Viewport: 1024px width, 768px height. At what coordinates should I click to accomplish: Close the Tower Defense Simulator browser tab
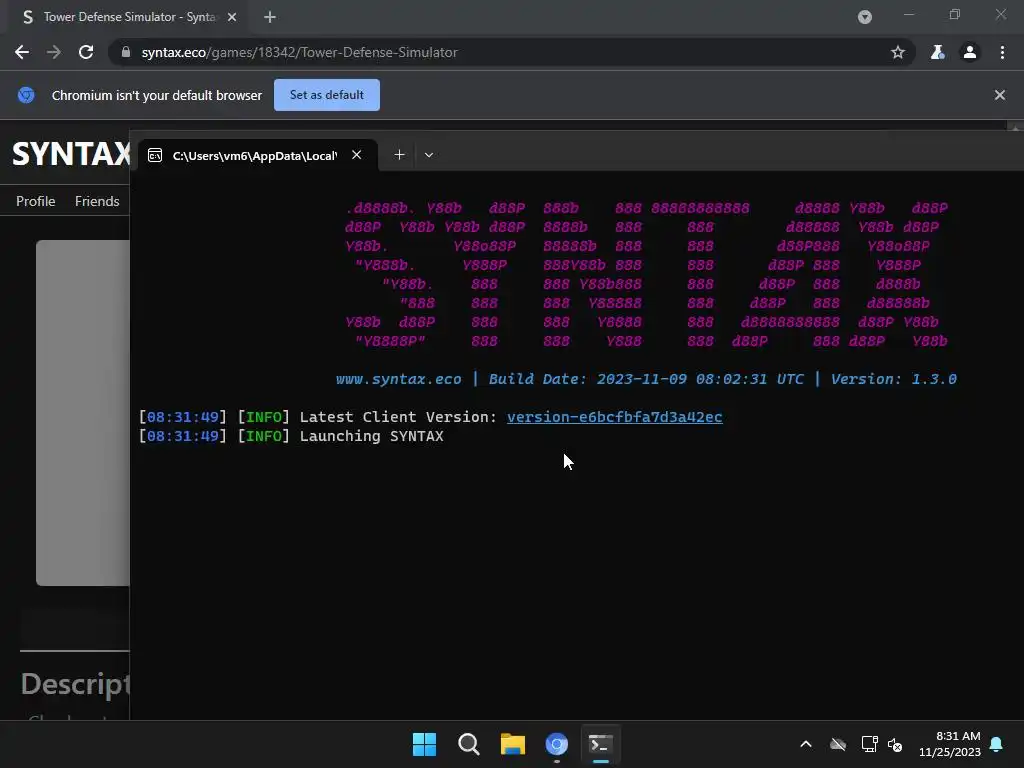(x=232, y=17)
